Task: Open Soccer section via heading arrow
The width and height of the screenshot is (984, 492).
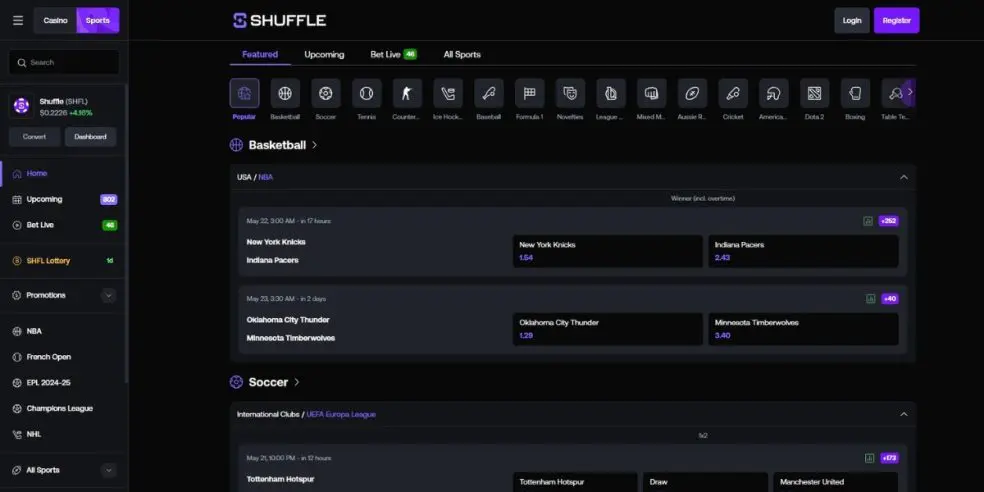Action: [x=297, y=382]
